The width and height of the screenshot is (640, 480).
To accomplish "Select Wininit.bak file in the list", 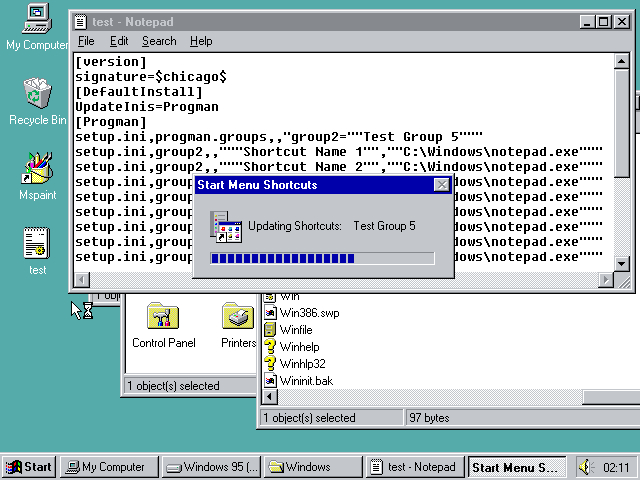I will click(x=303, y=380).
